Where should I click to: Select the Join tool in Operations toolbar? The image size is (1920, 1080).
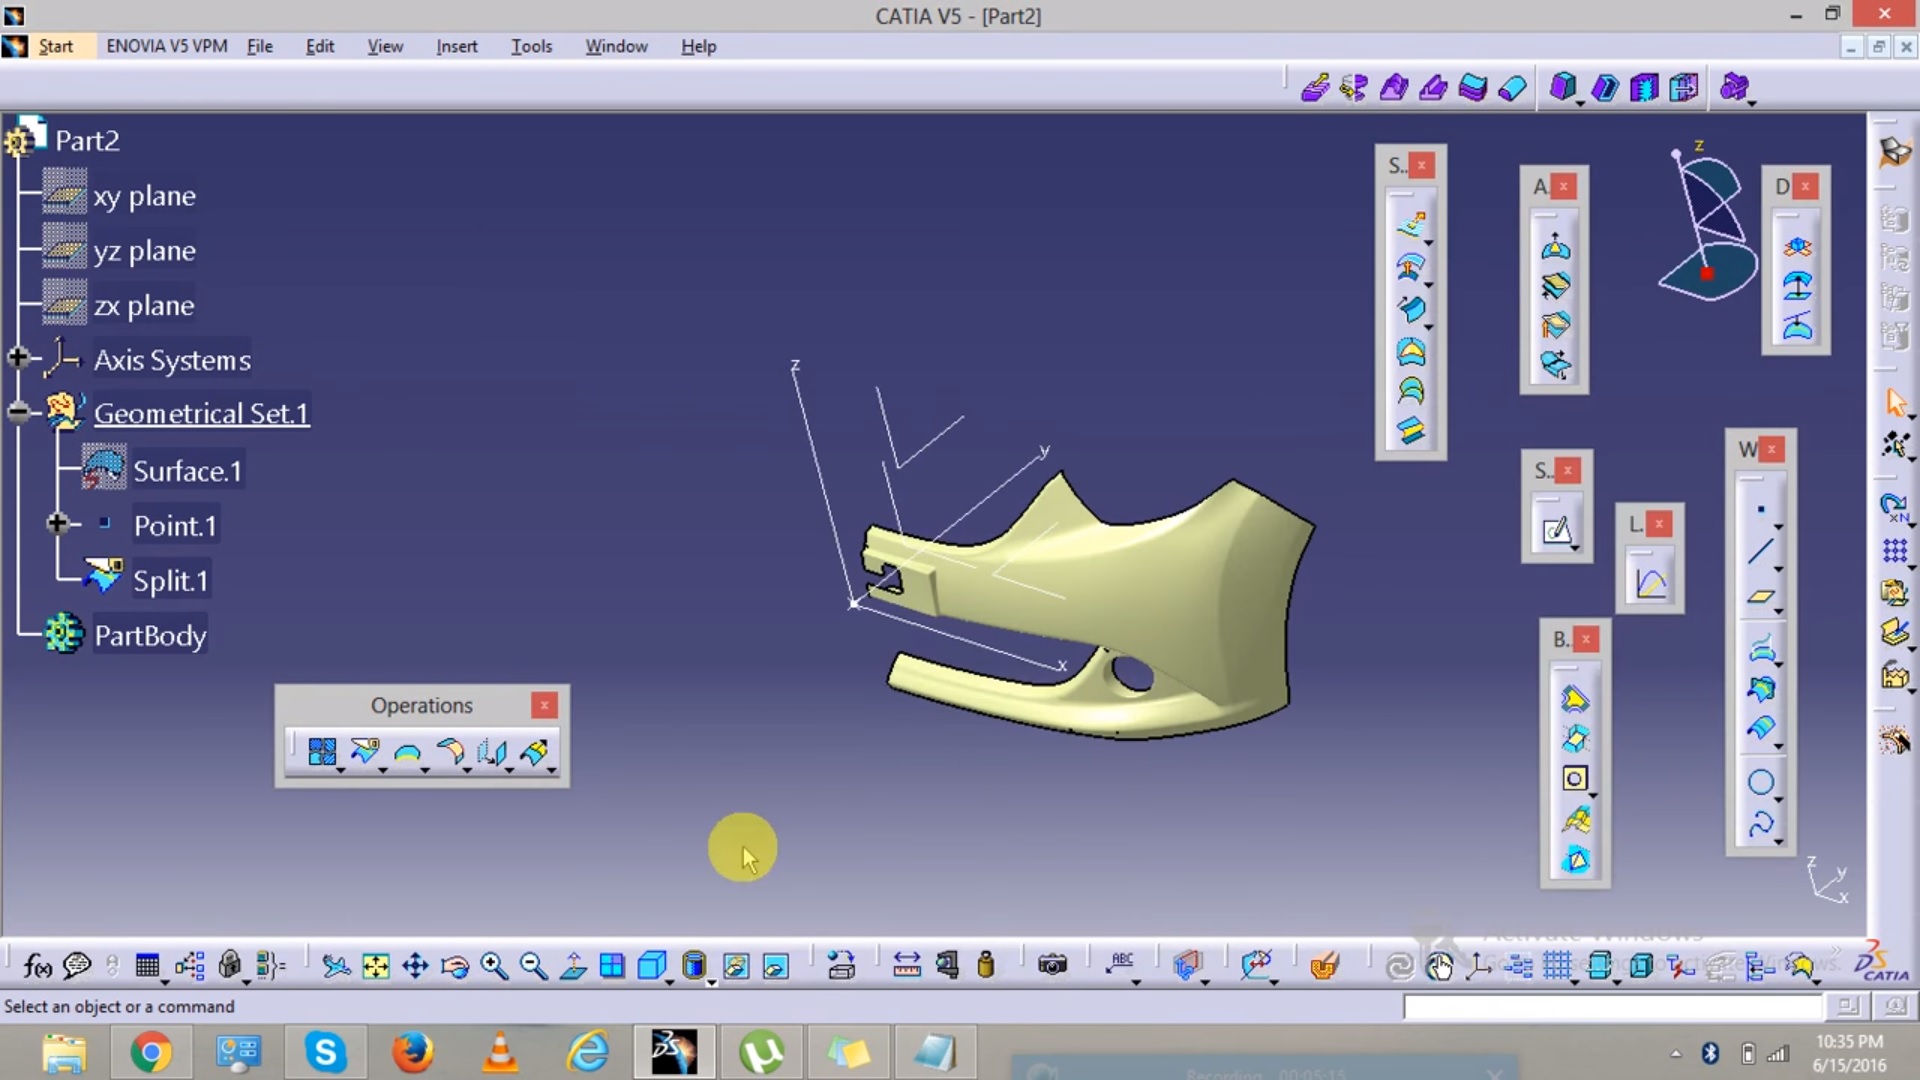322,751
